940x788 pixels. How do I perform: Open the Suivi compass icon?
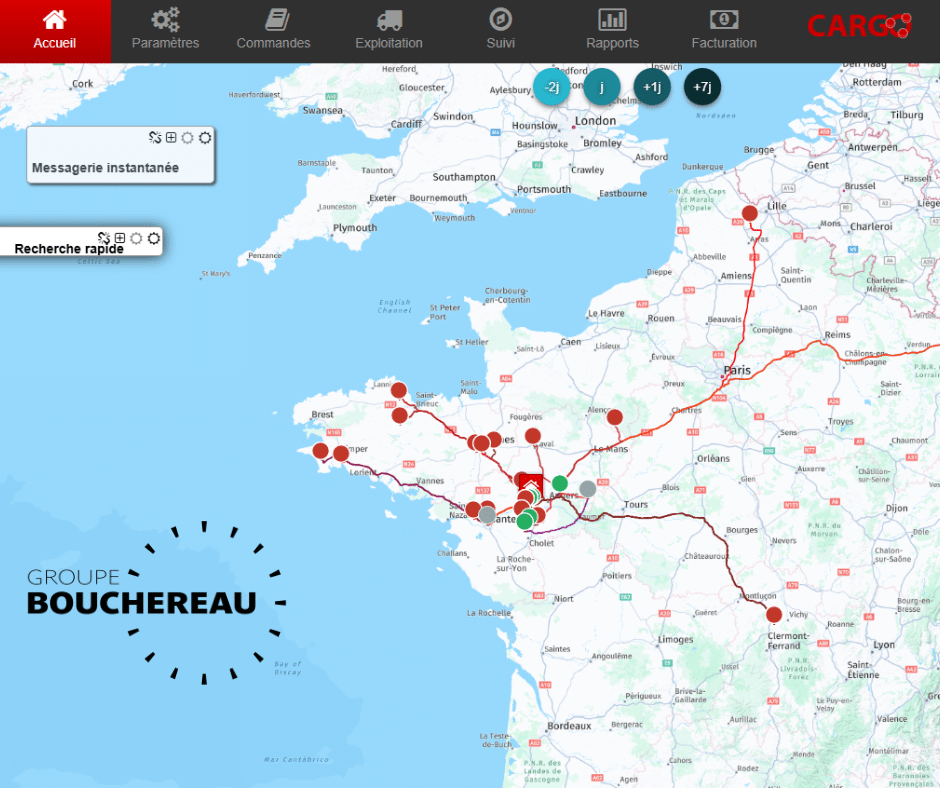click(501, 20)
